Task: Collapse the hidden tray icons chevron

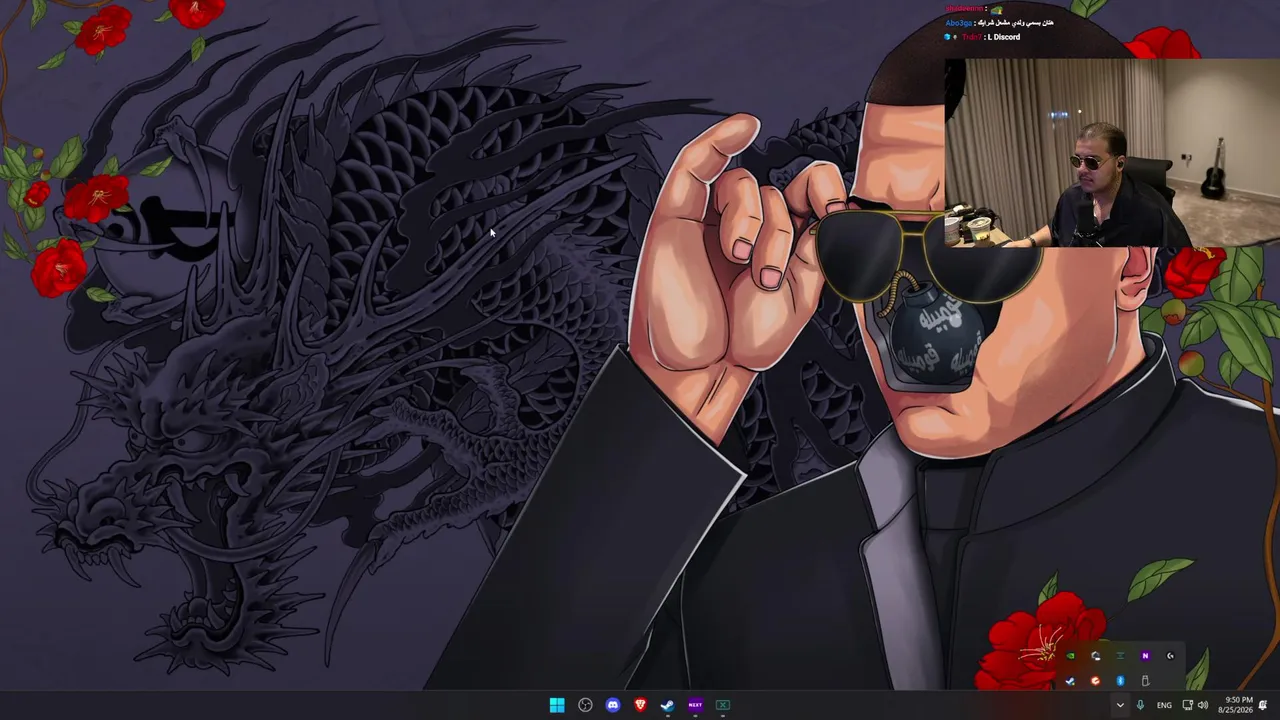Action: (1120, 705)
